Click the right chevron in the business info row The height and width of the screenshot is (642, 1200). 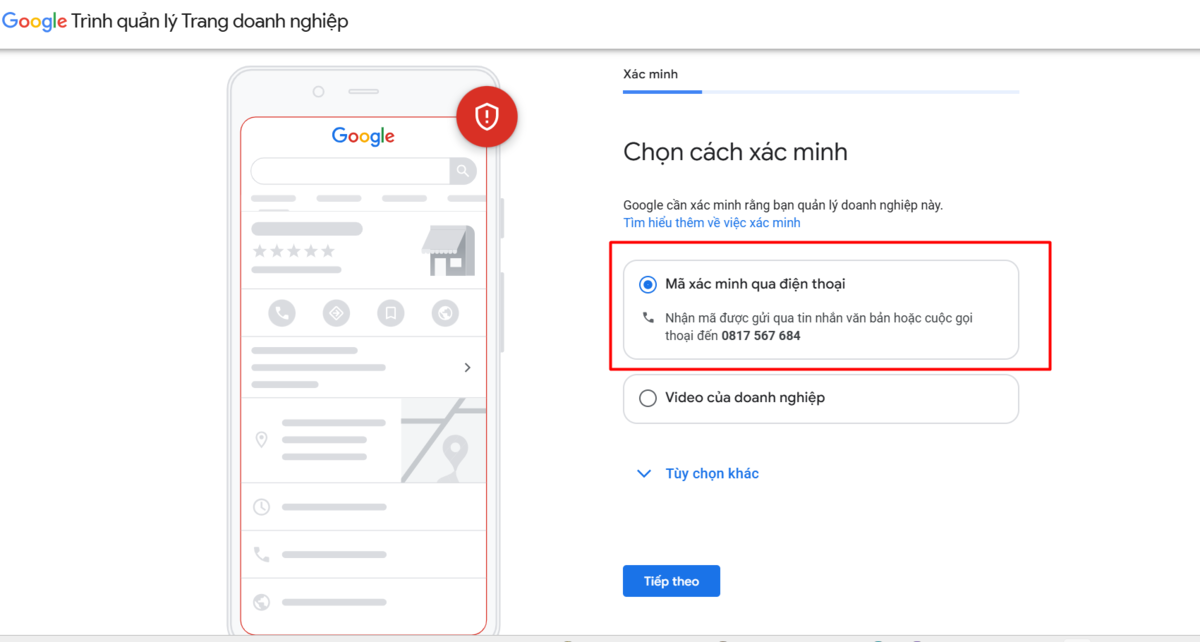(x=466, y=367)
